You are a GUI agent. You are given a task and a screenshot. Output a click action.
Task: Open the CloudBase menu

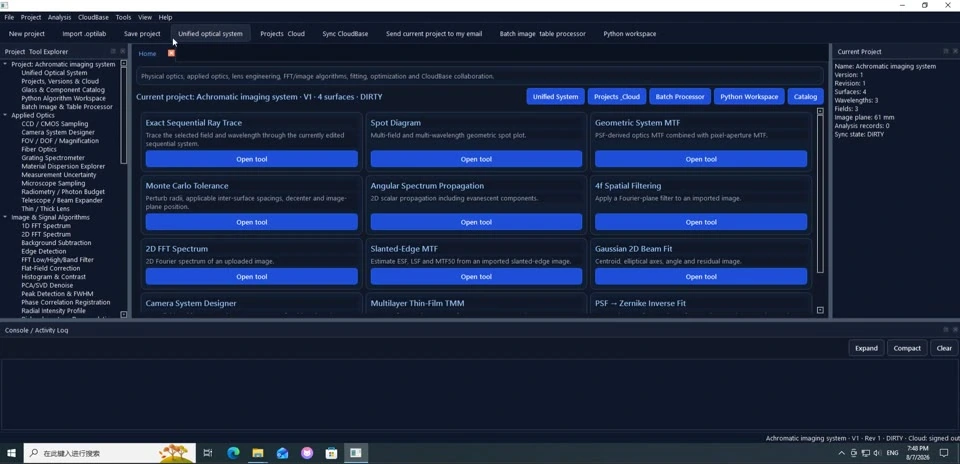[x=93, y=17]
